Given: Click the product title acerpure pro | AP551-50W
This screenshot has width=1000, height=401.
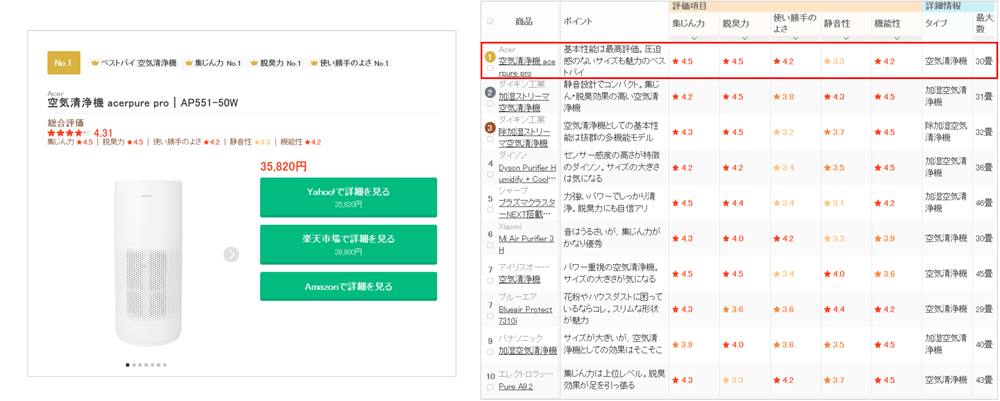Looking at the screenshot, I should click(x=143, y=103).
